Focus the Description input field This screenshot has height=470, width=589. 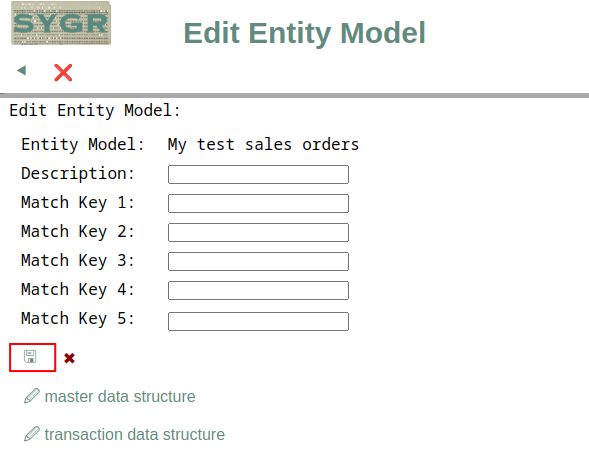(x=258, y=174)
